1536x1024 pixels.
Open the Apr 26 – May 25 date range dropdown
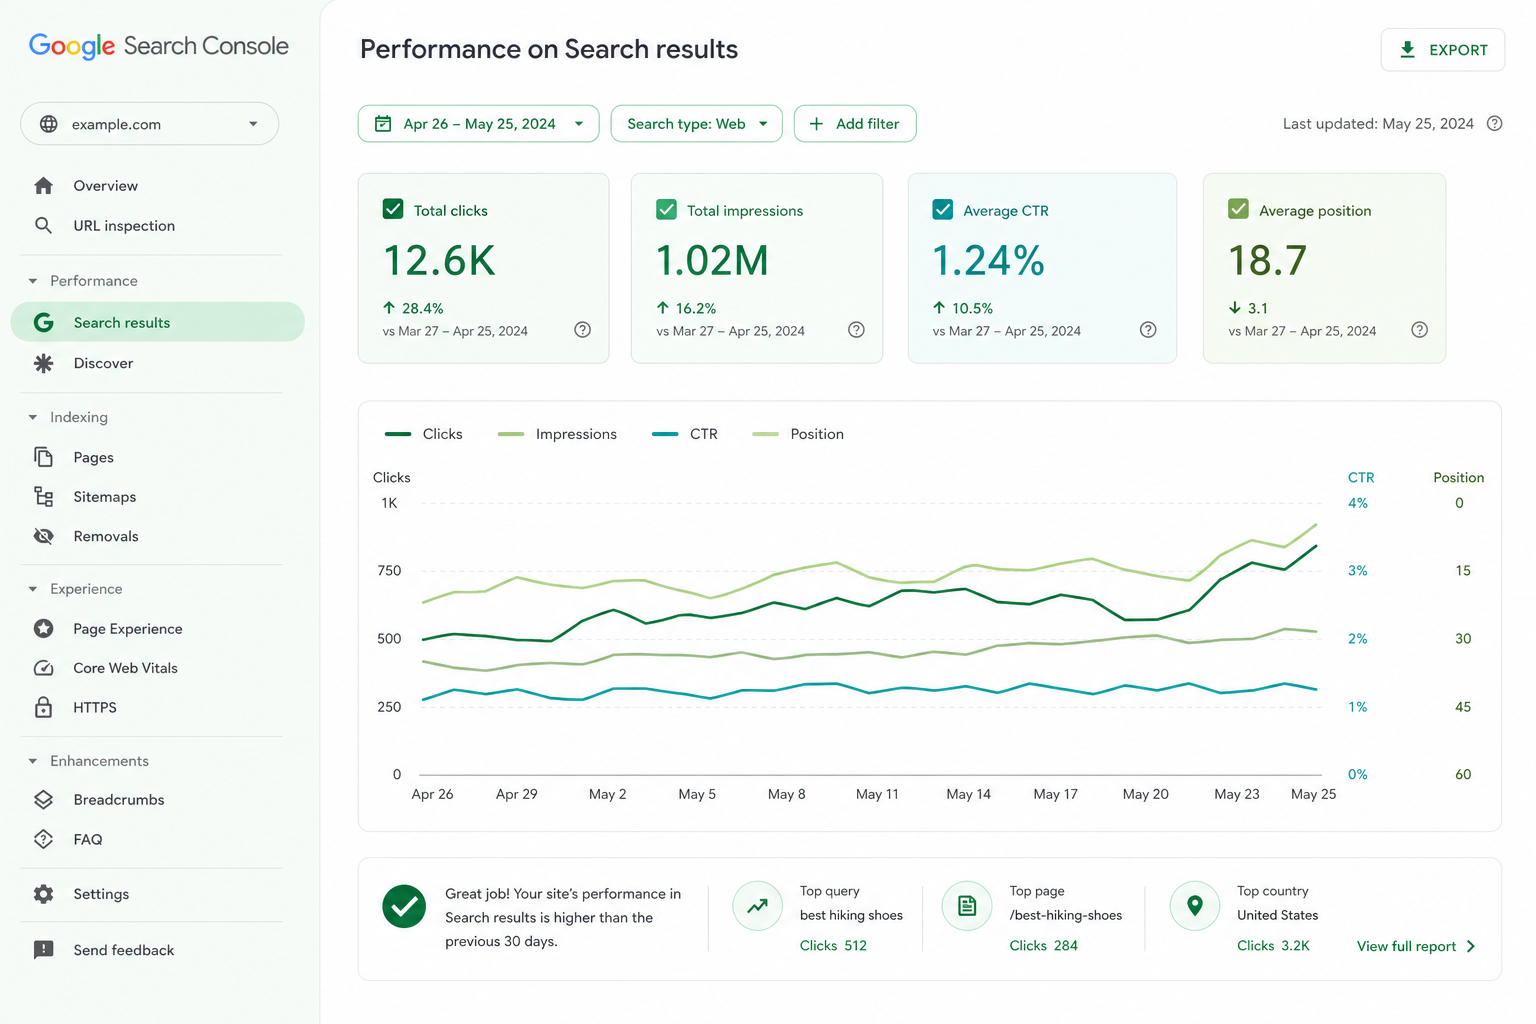(478, 124)
